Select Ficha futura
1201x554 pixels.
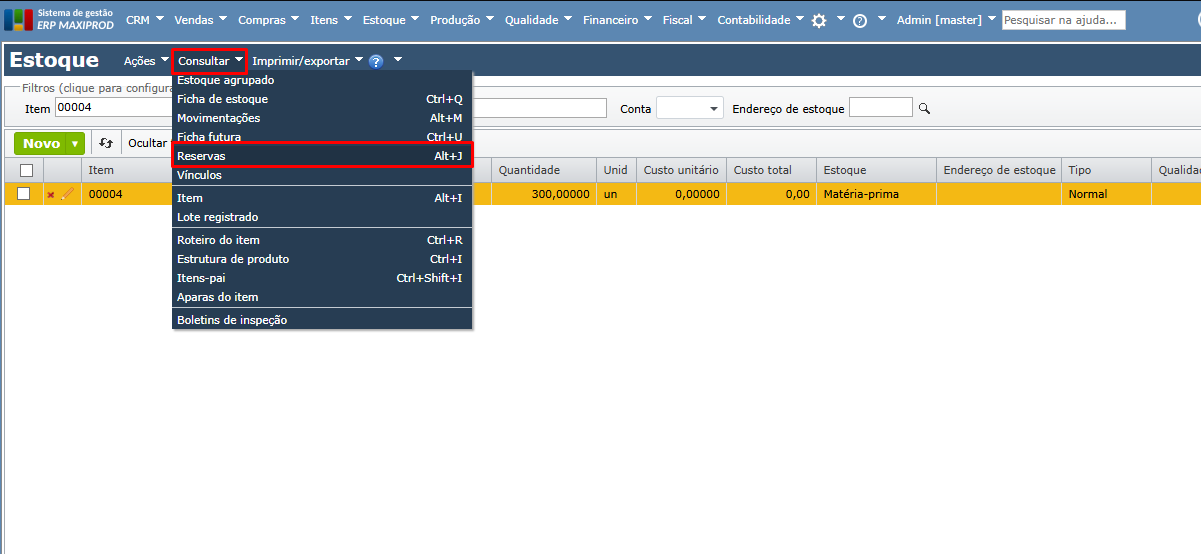322,137
